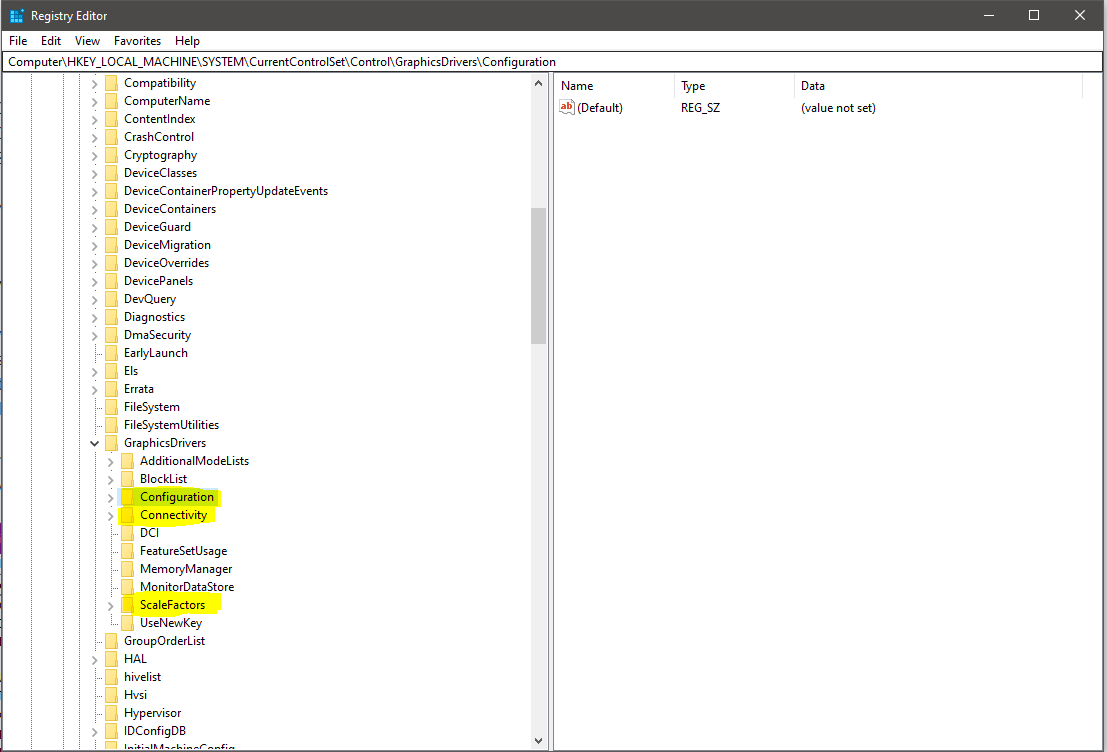This screenshot has height=752, width=1107.
Task: Select the DeviceMigration folder icon
Action: [112, 245]
